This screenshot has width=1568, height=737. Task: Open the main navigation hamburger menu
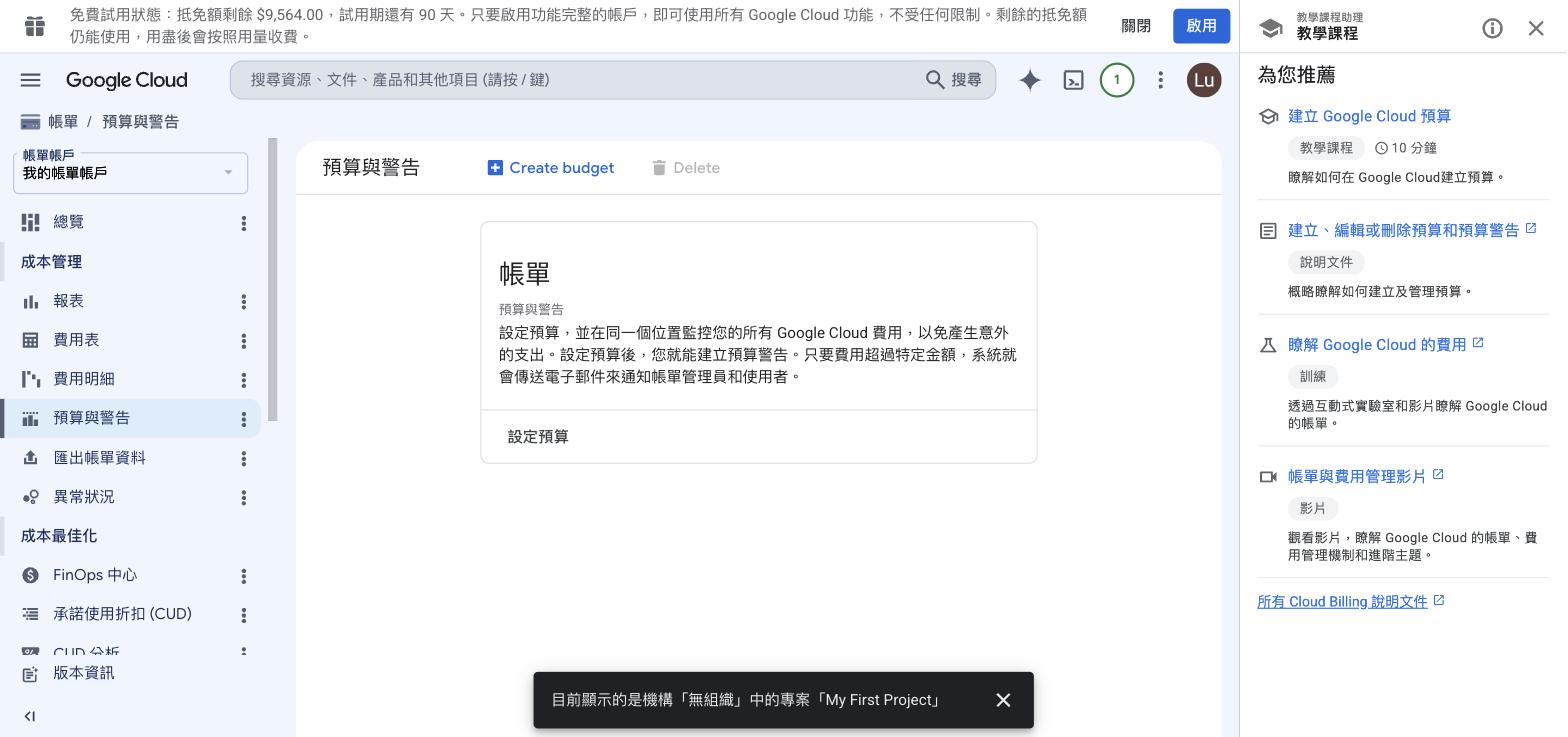point(31,80)
